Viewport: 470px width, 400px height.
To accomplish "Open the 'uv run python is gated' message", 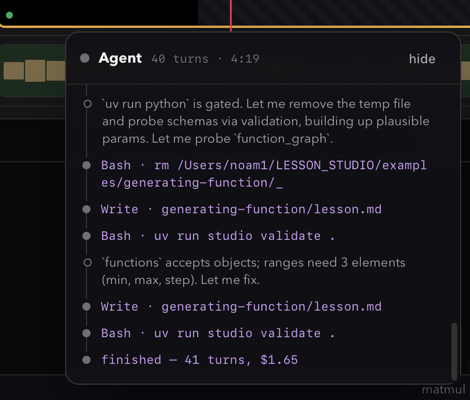I will click(266, 121).
